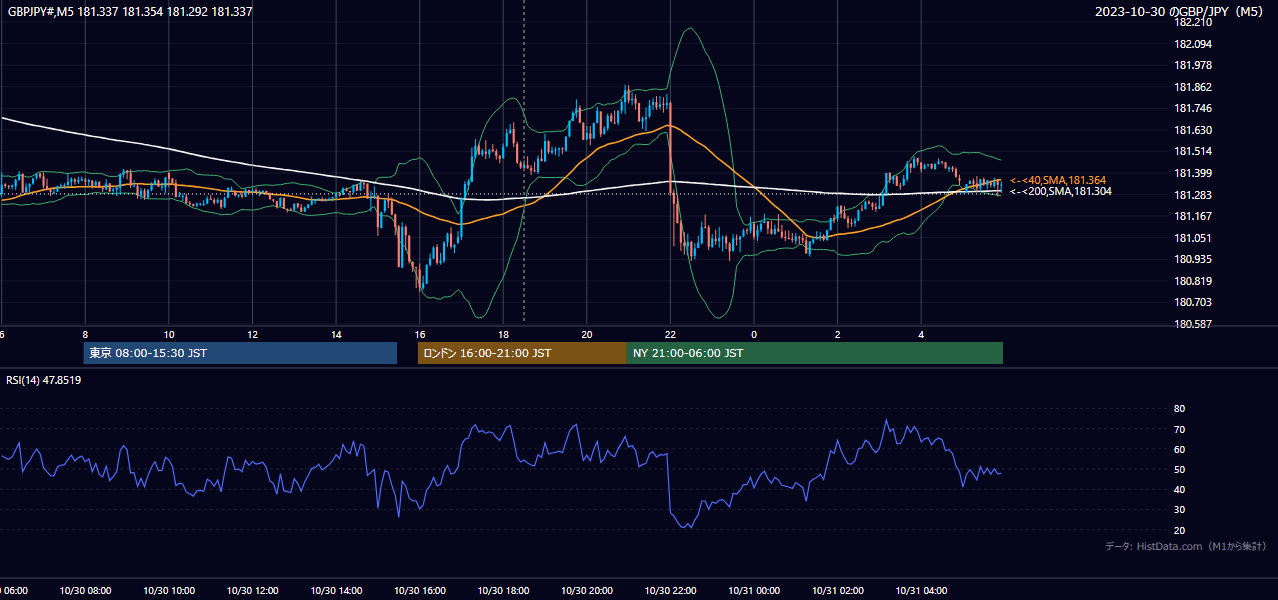Click price axis value 180.587
Viewport: 1278px width, 600px height.
coord(1193,323)
